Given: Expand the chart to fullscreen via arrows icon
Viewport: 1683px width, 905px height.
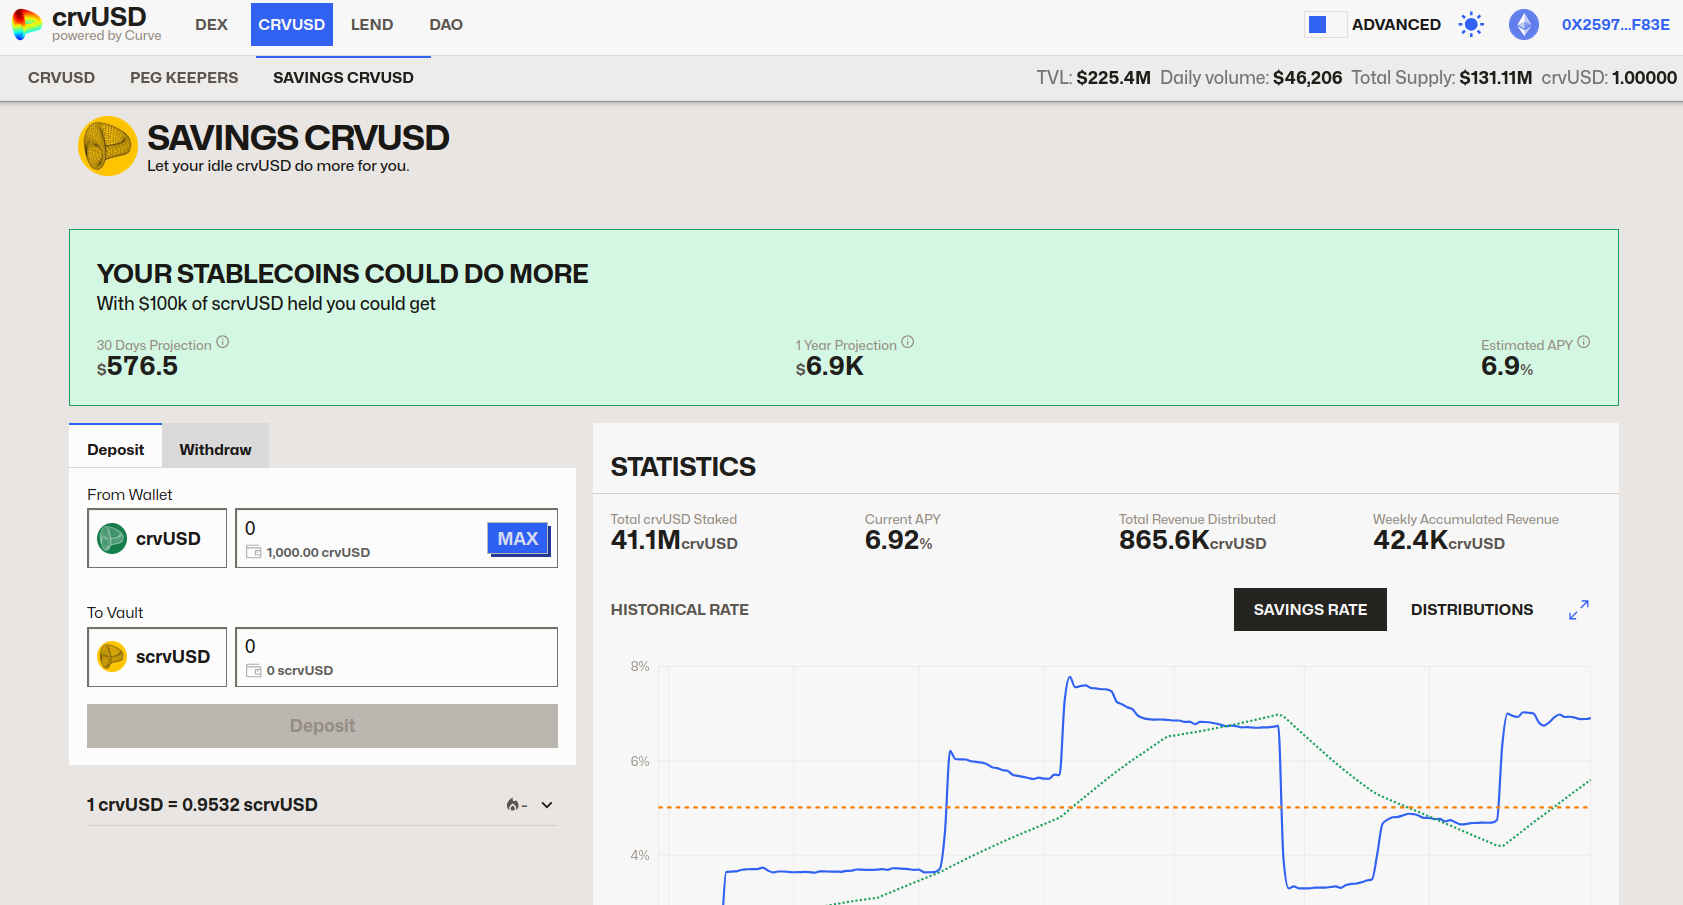Looking at the screenshot, I should click(1579, 609).
